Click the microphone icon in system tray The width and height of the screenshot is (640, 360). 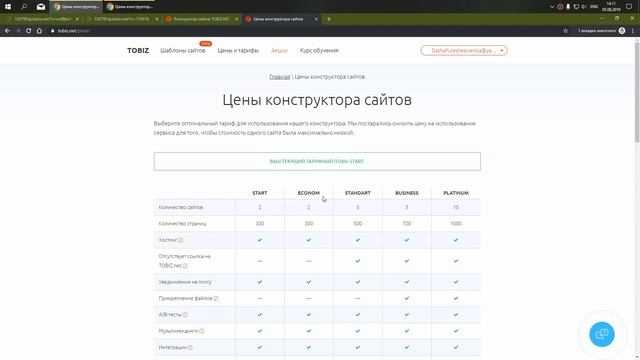[568, 7]
